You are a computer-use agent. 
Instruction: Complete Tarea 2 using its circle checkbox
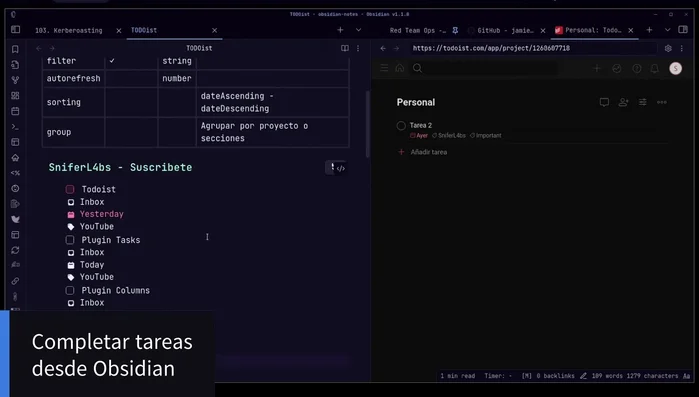point(401,126)
